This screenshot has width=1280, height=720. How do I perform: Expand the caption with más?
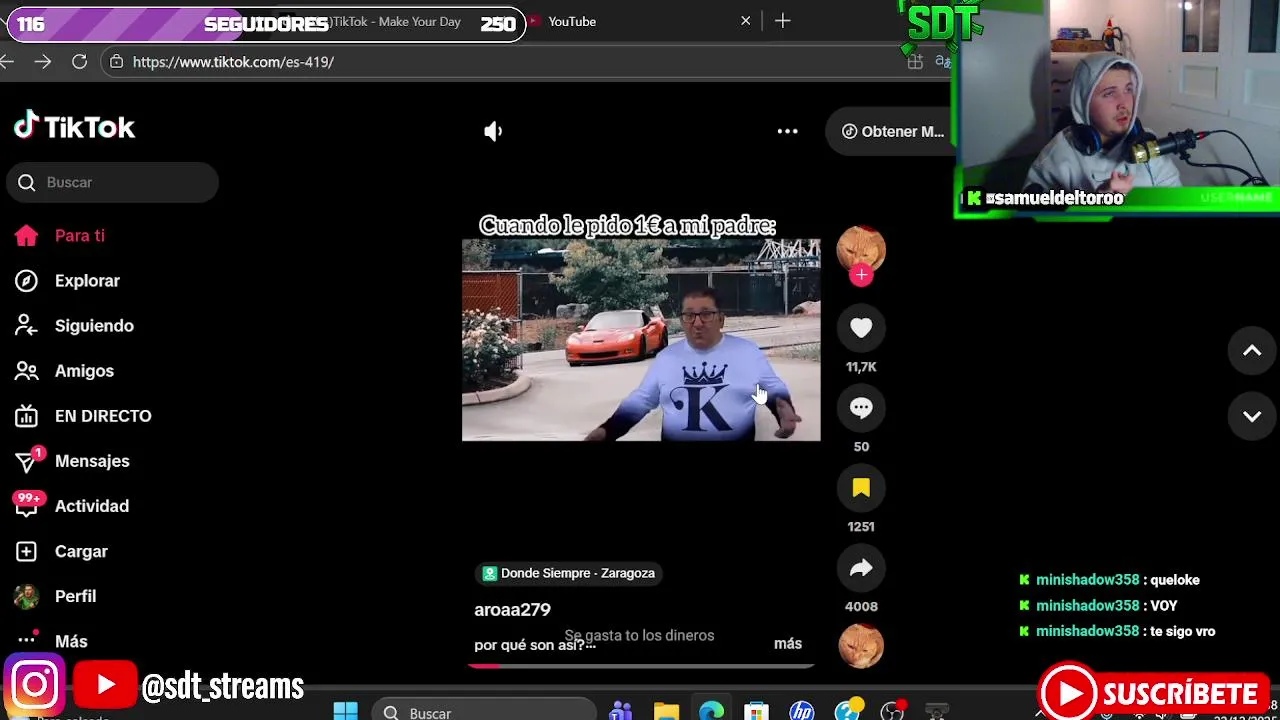click(x=788, y=643)
